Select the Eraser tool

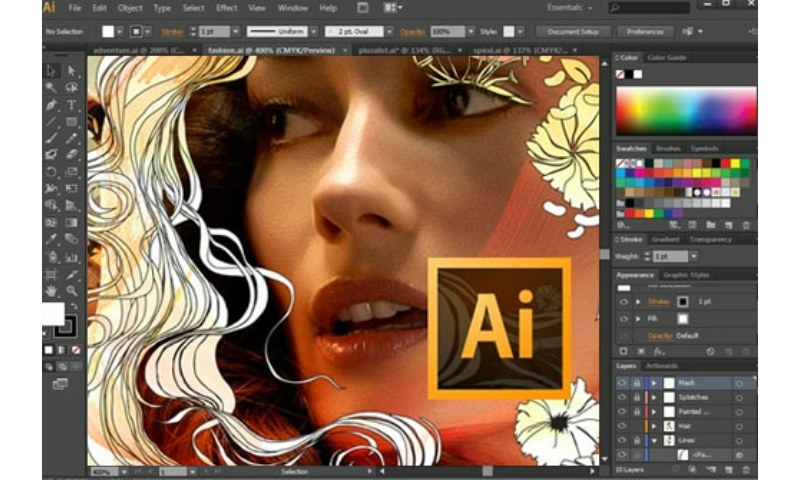pyautogui.click(x=71, y=154)
